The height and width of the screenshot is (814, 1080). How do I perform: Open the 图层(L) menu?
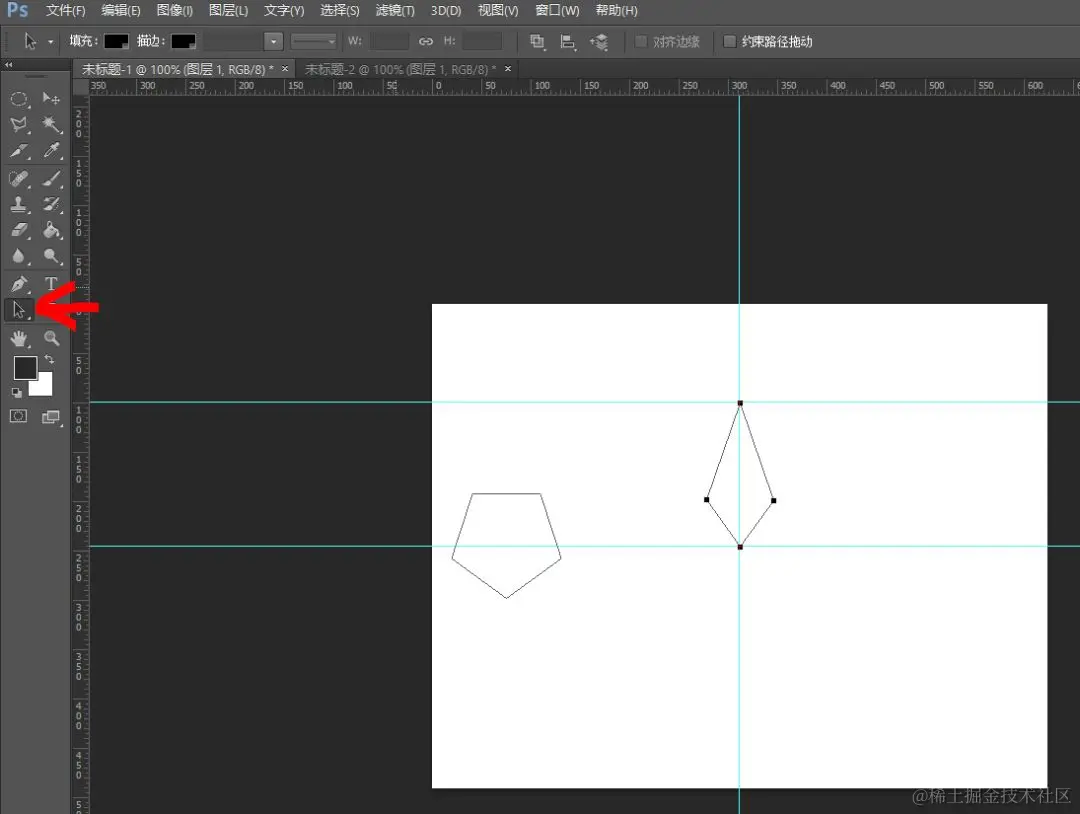click(x=228, y=10)
